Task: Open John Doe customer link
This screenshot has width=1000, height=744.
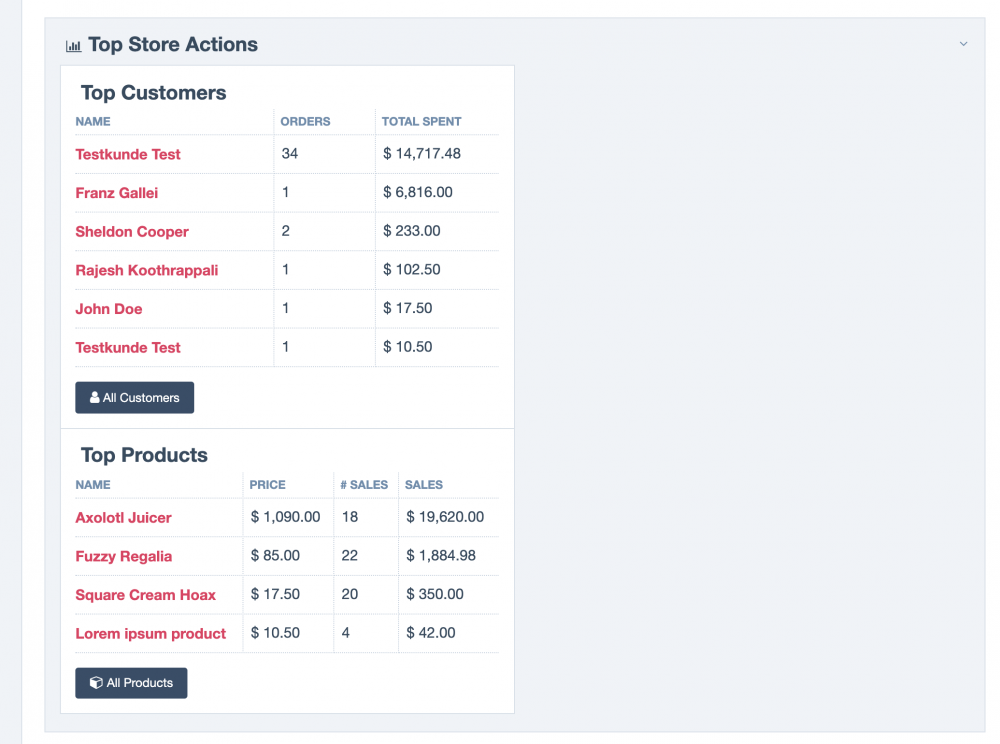Action: [109, 309]
